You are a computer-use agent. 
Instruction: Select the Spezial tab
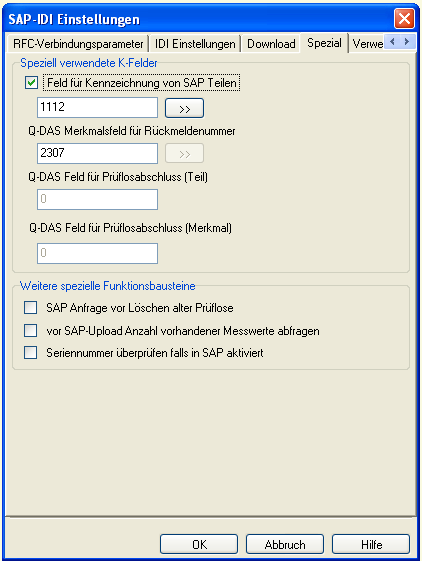coord(324,43)
